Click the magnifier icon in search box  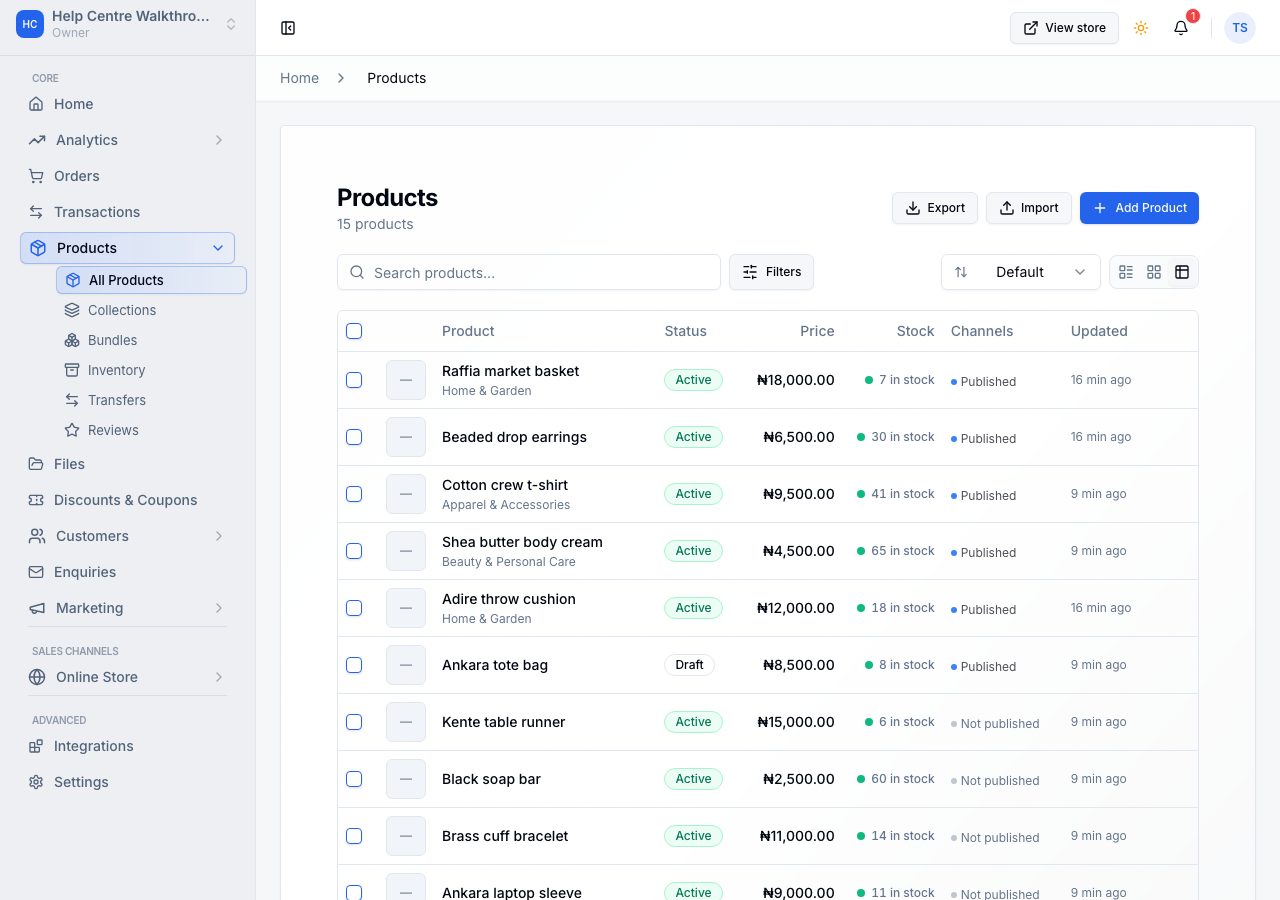coord(357,272)
